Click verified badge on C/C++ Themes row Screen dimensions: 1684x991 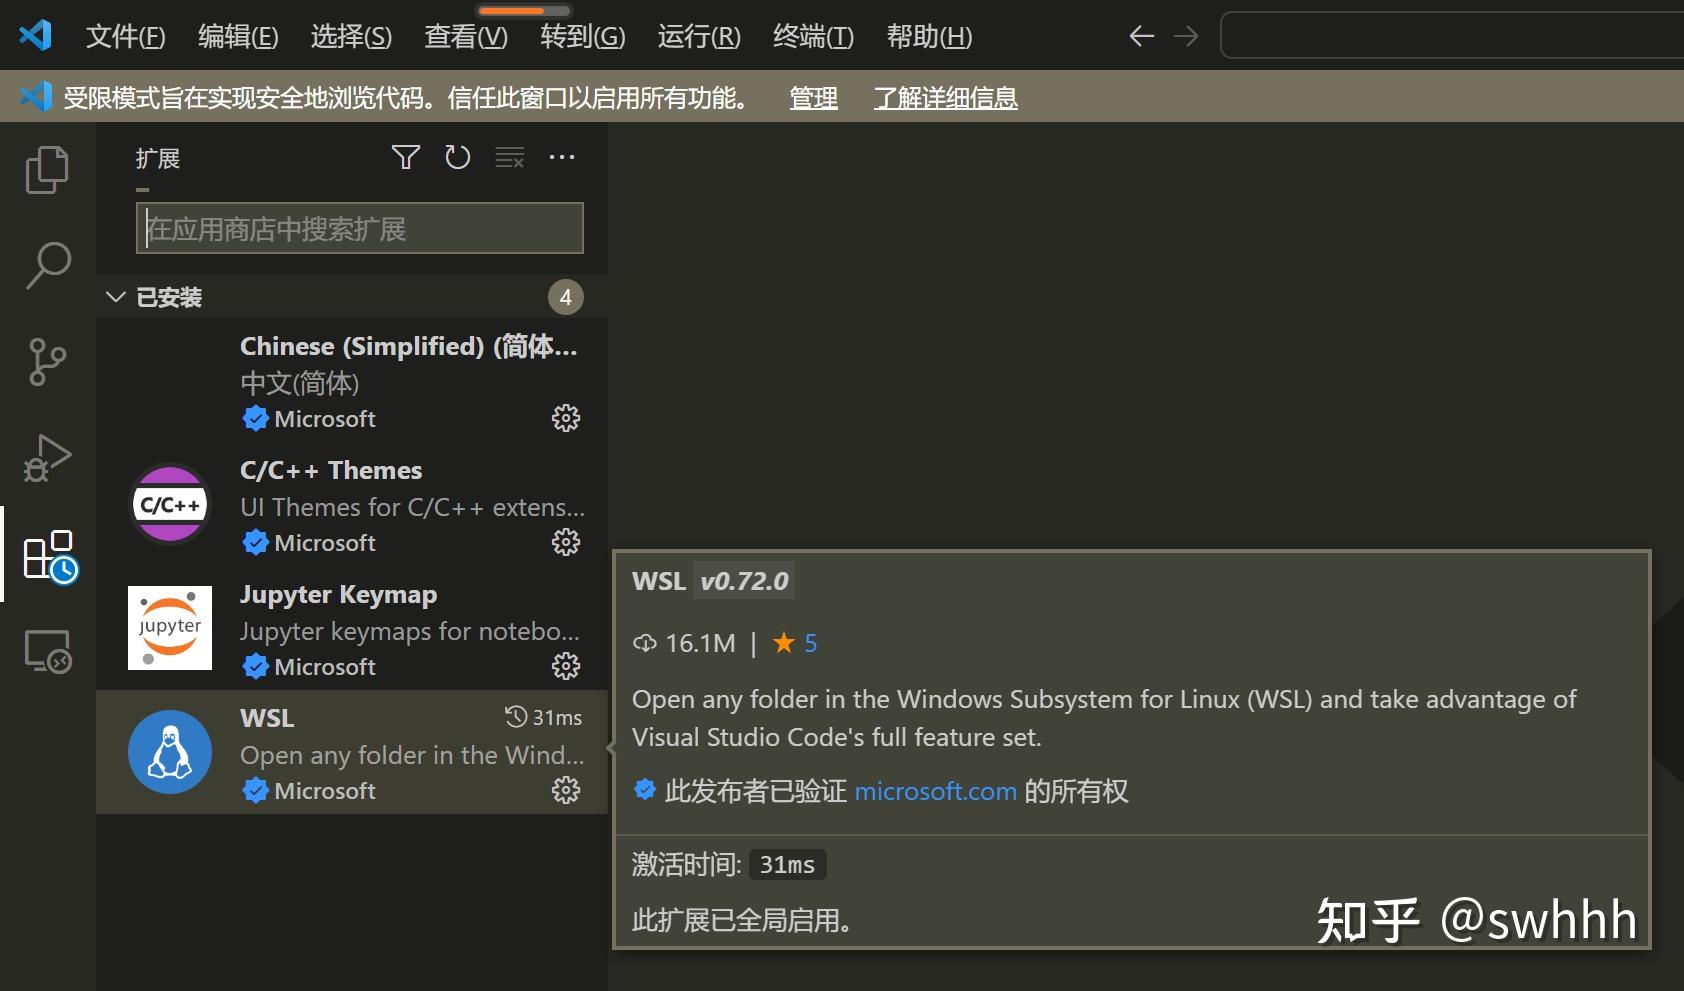(255, 542)
